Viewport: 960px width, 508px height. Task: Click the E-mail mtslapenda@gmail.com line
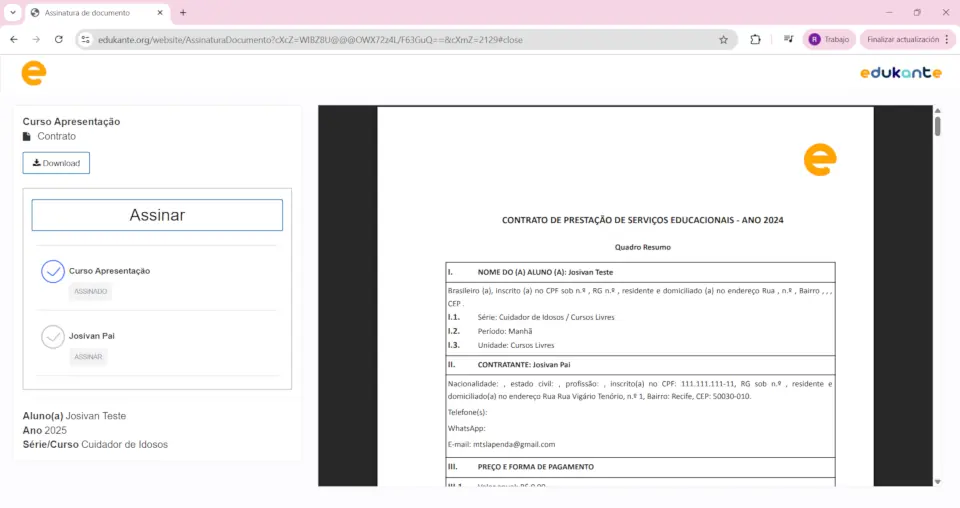[x=501, y=444]
